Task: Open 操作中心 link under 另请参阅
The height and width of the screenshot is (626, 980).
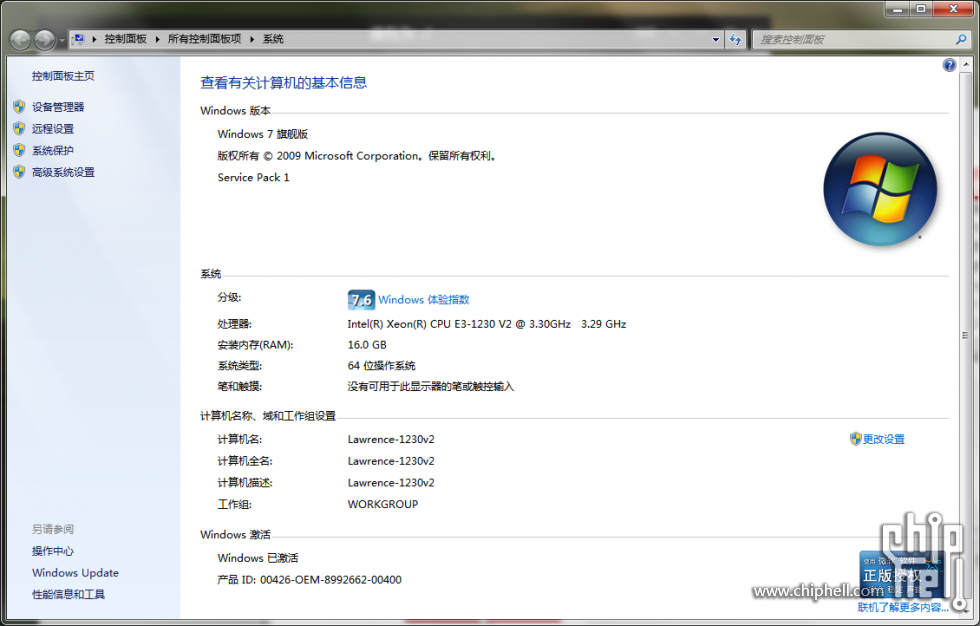Action: coord(53,551)
